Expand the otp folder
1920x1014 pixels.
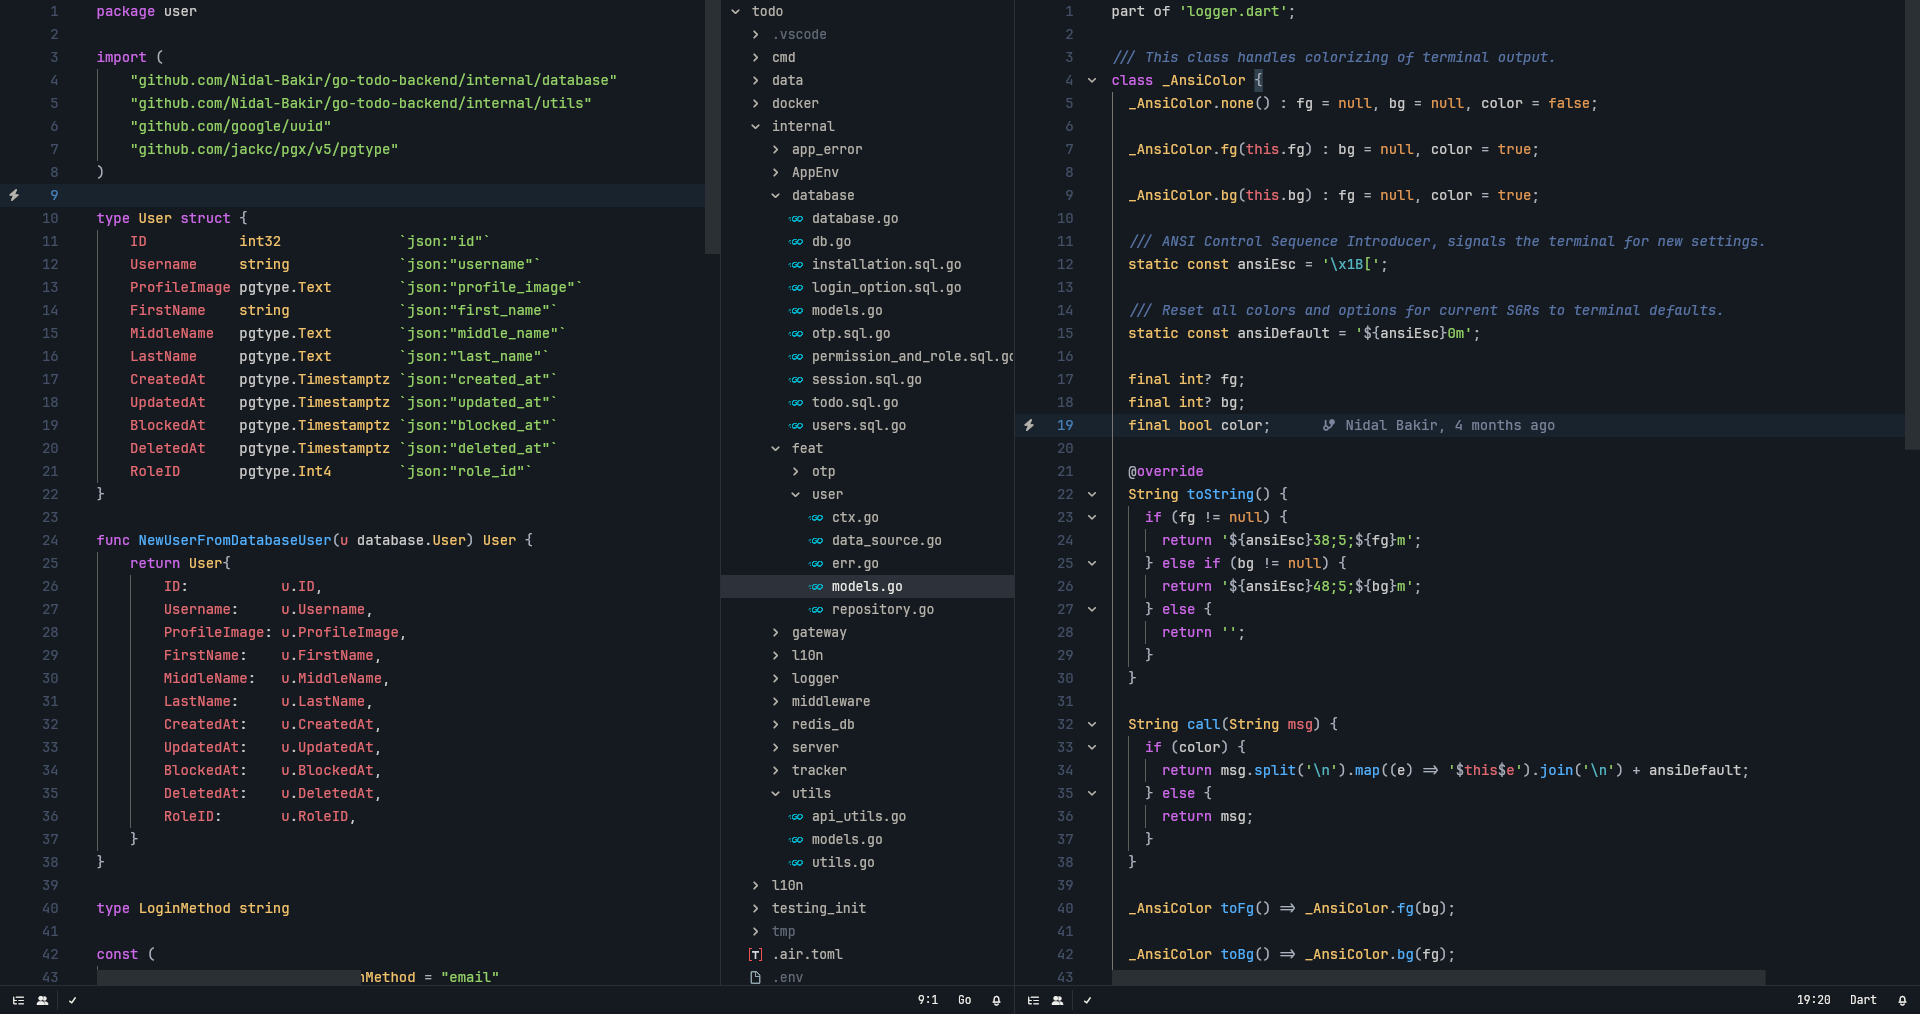(796, 471)
